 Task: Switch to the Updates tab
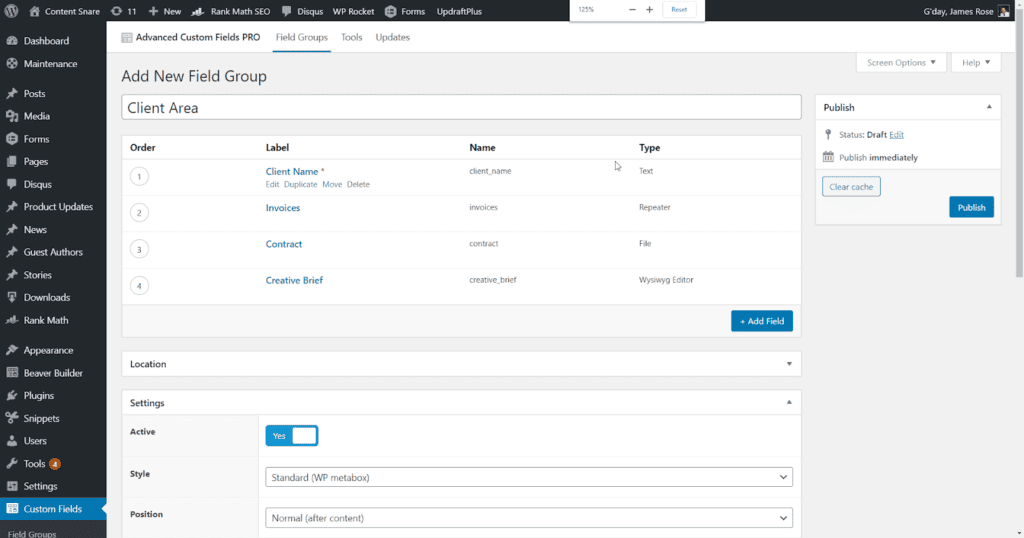click(392, 37)
